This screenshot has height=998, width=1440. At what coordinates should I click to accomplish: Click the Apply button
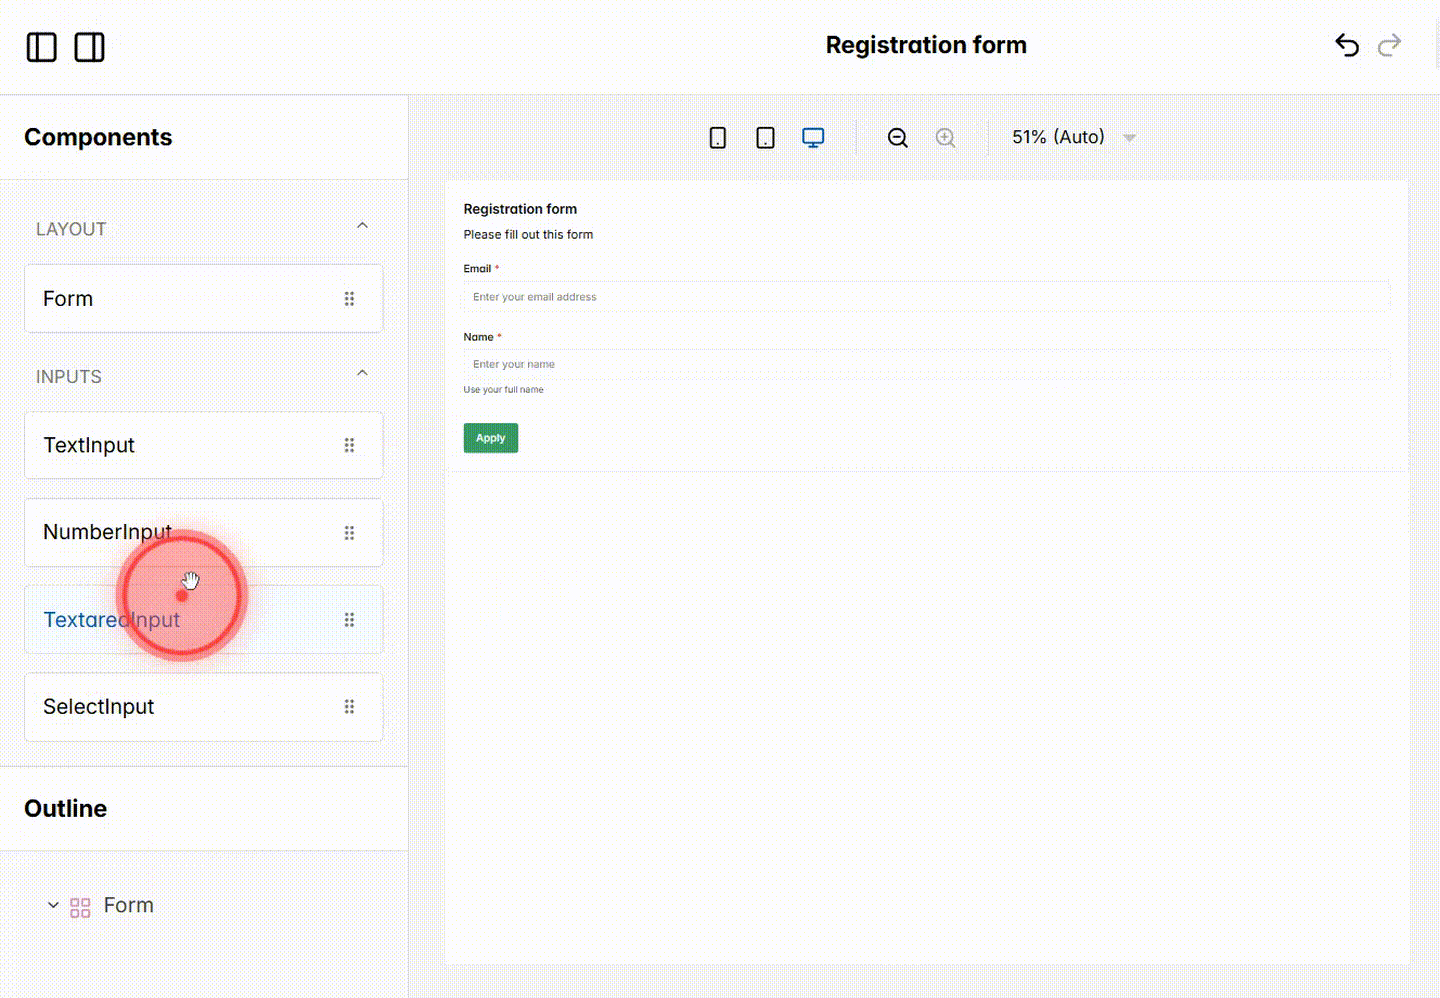[490, 437]
